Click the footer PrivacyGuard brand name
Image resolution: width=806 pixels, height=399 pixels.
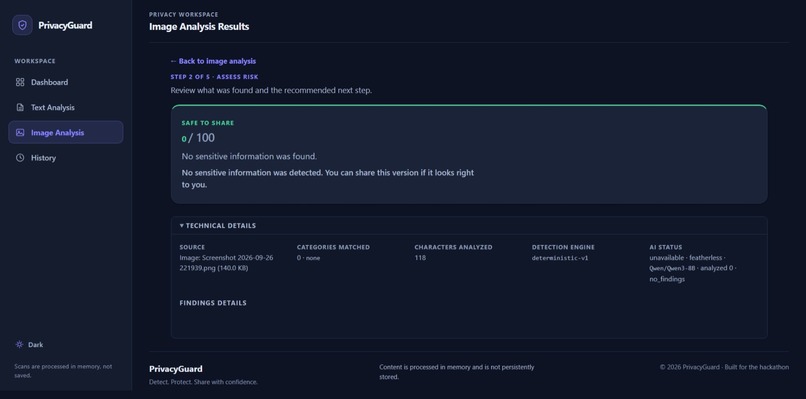pyautogui.click(x=176, y=369)
